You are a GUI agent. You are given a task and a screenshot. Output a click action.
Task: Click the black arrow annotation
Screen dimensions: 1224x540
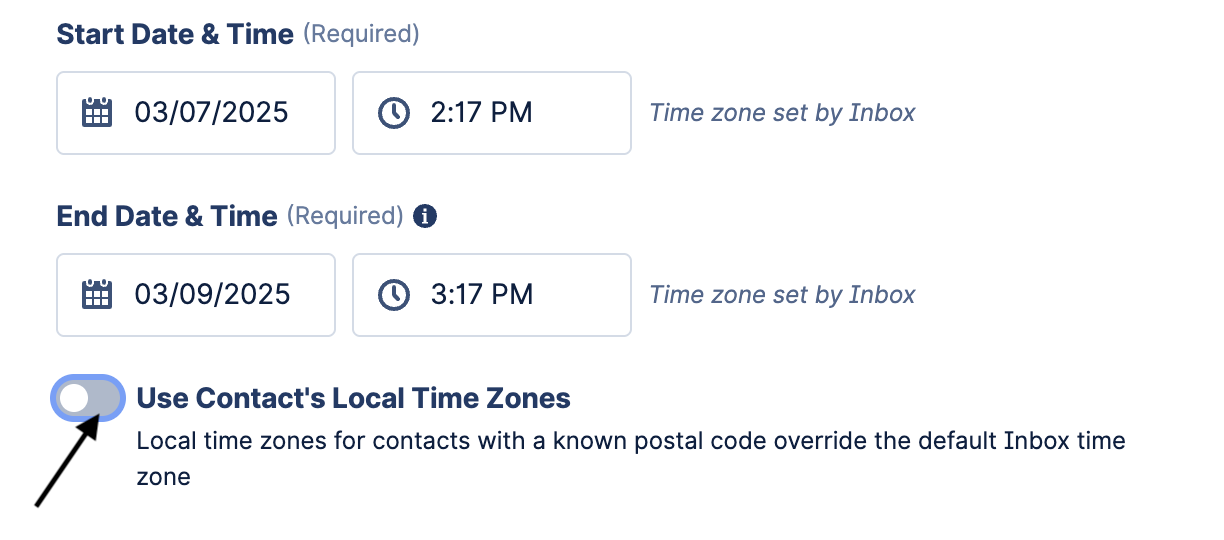point(68,461)
